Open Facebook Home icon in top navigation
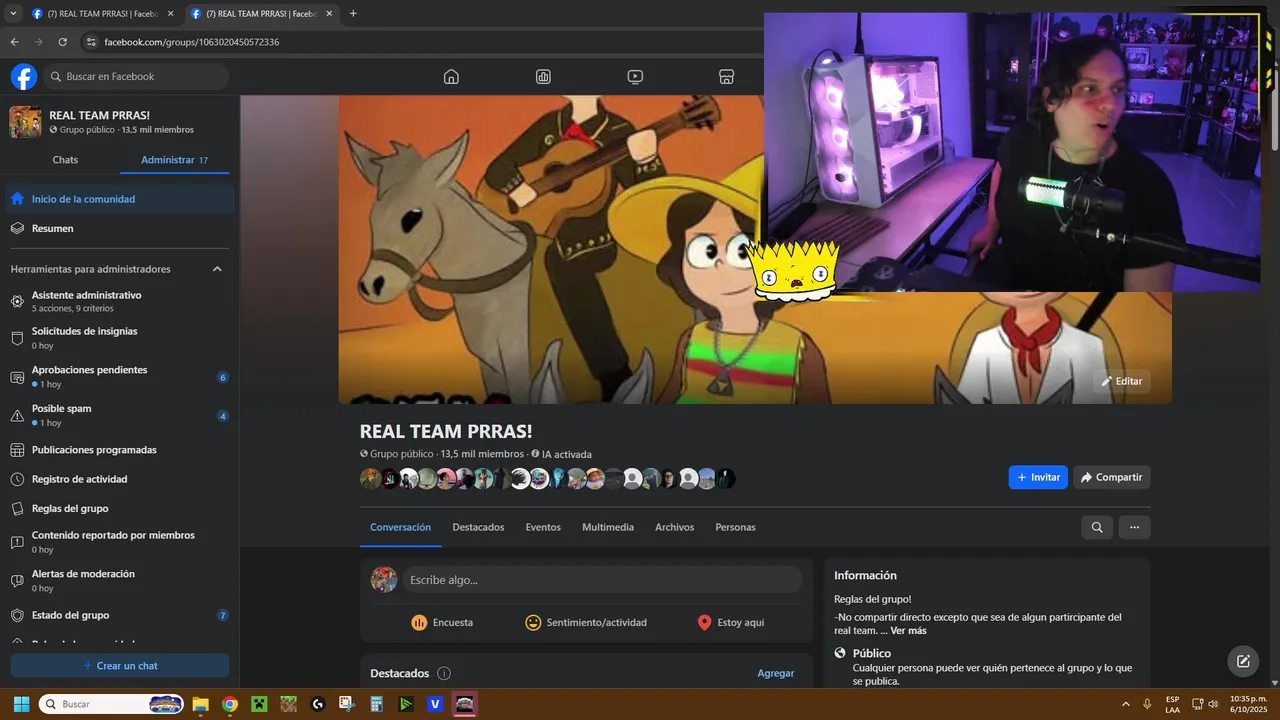The width and height of the screenshot is (1280, 720). pyautogui.click(x=451, y=77)
